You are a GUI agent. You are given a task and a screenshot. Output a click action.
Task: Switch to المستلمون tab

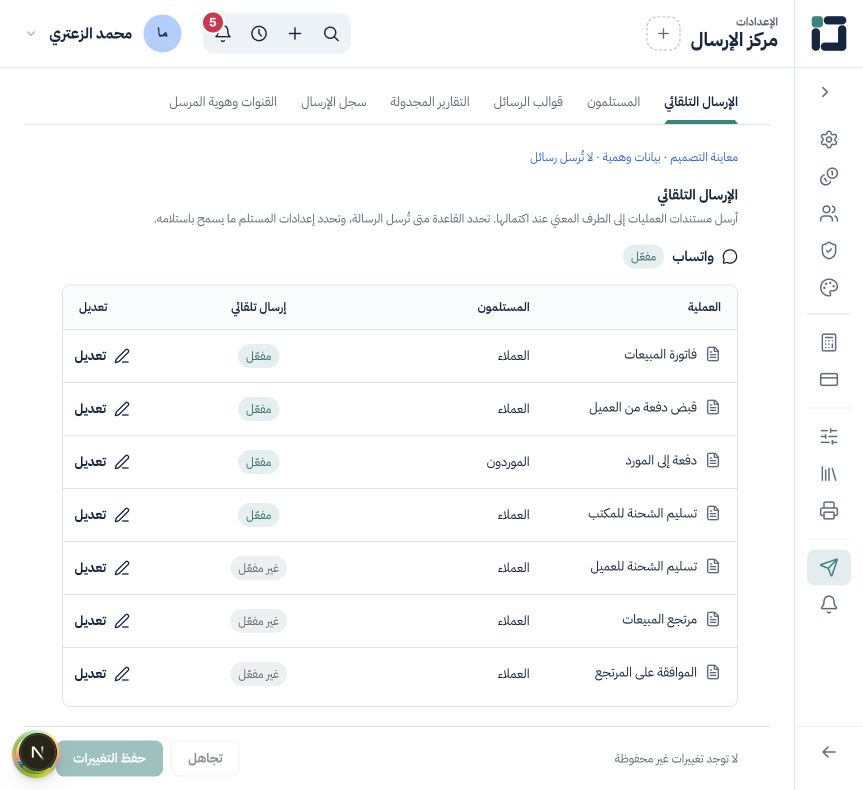click(x=613, y=102)
